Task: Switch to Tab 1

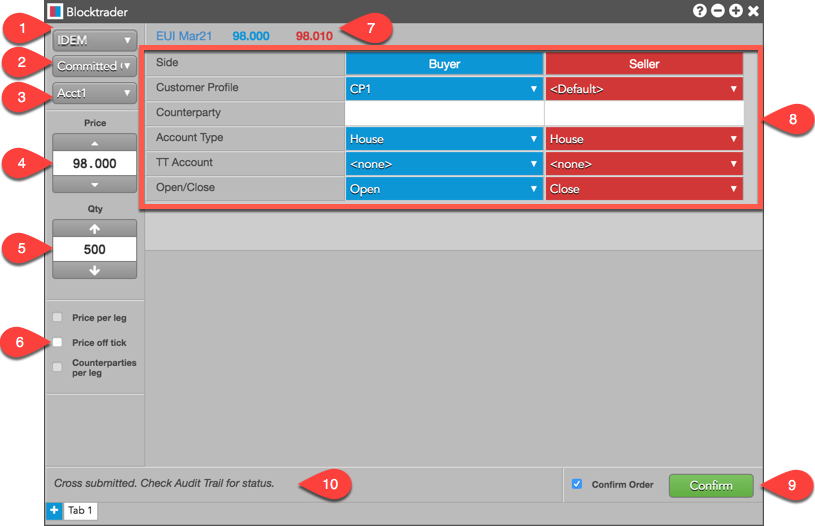Action: click(80, 511)
